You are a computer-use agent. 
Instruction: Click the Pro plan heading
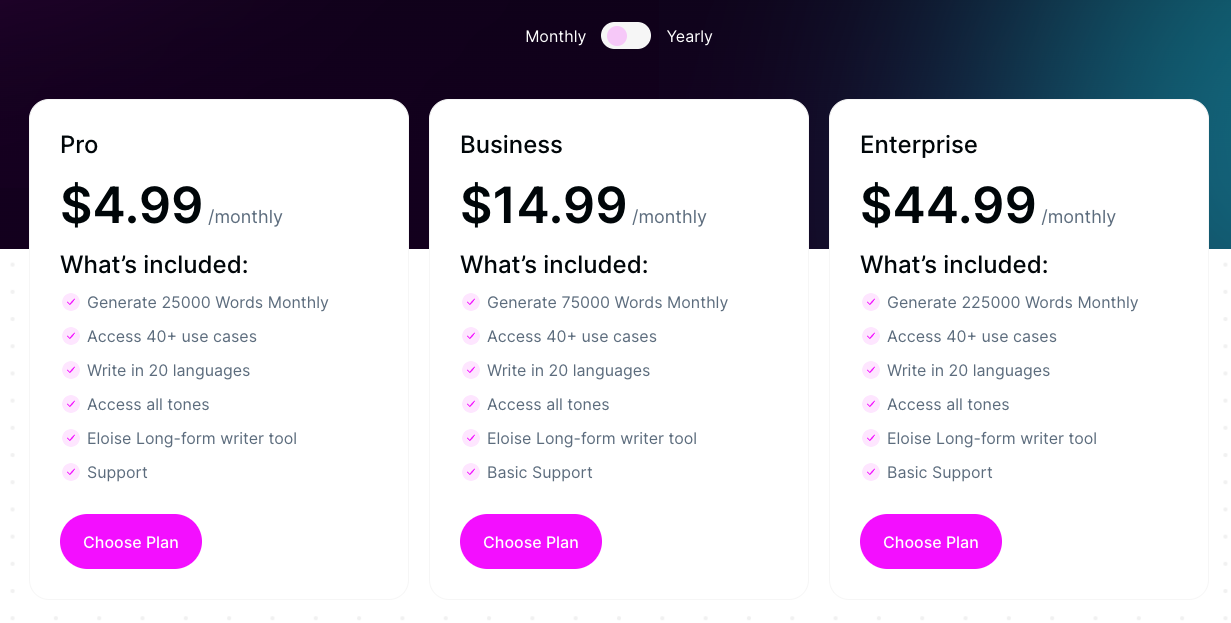click(x=78, y=144)
